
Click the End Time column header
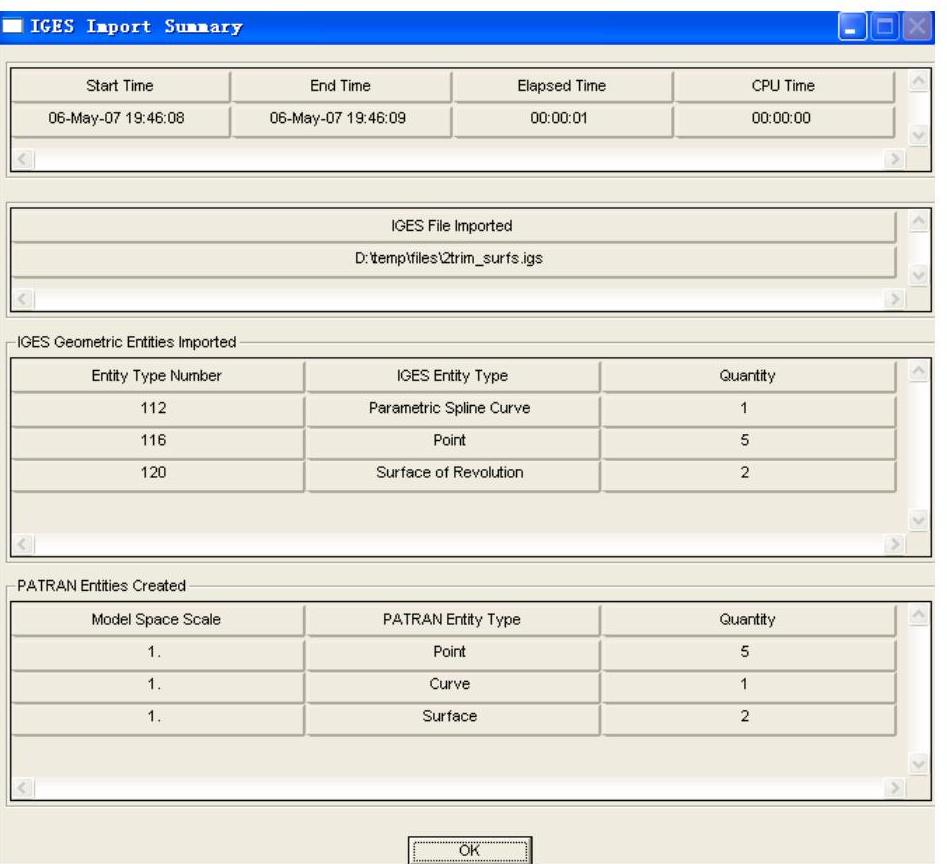[341, 86]
